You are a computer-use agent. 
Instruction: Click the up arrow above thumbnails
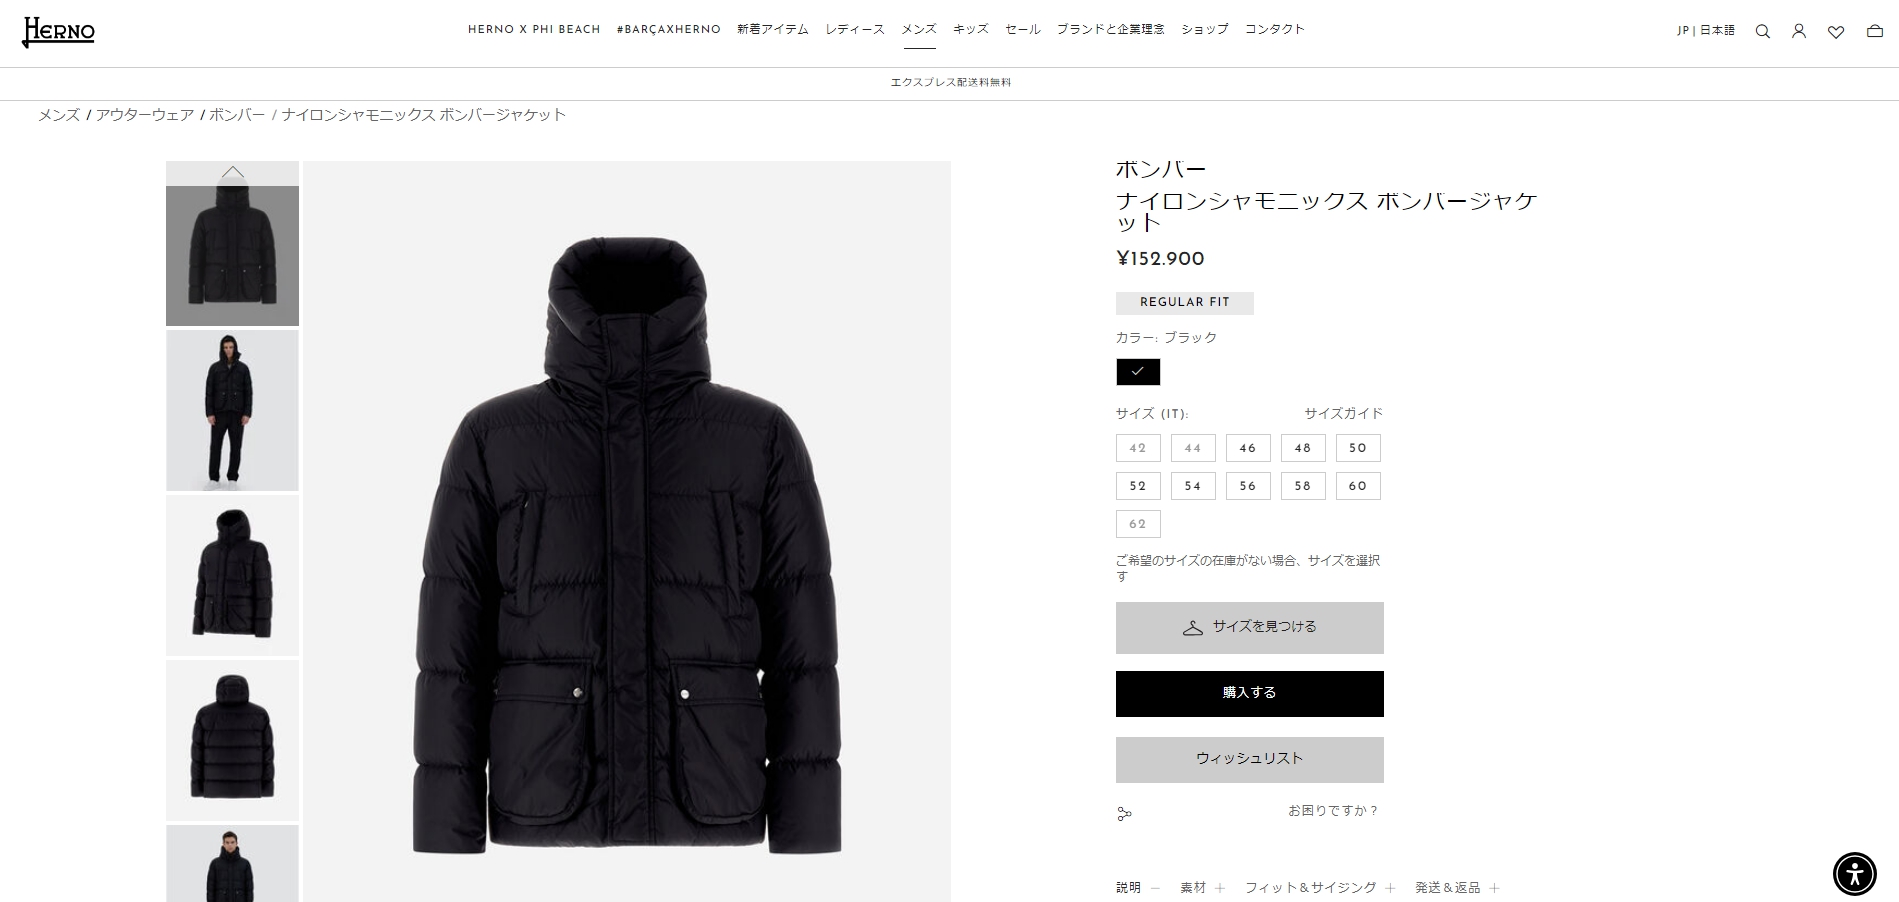coord(232,172)
